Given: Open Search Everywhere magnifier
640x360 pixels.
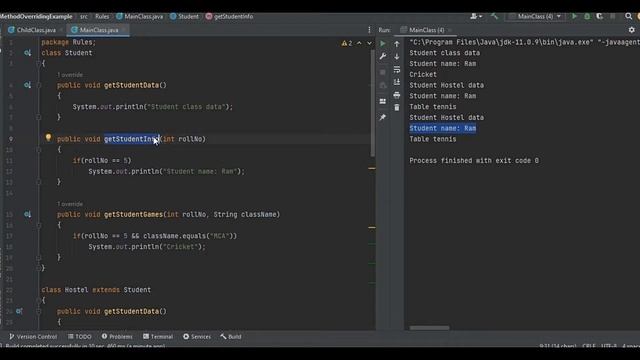Looking at the screenshot, I should coord(628,16).
